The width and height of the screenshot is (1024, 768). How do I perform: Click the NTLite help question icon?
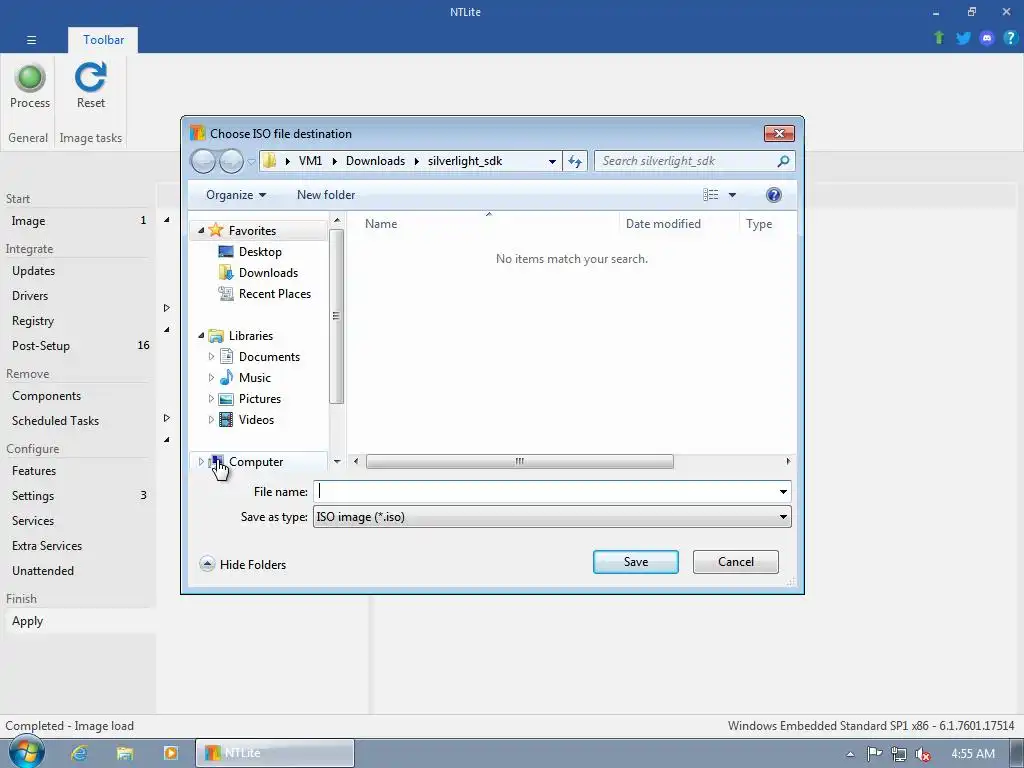(x=1010, y=38)
